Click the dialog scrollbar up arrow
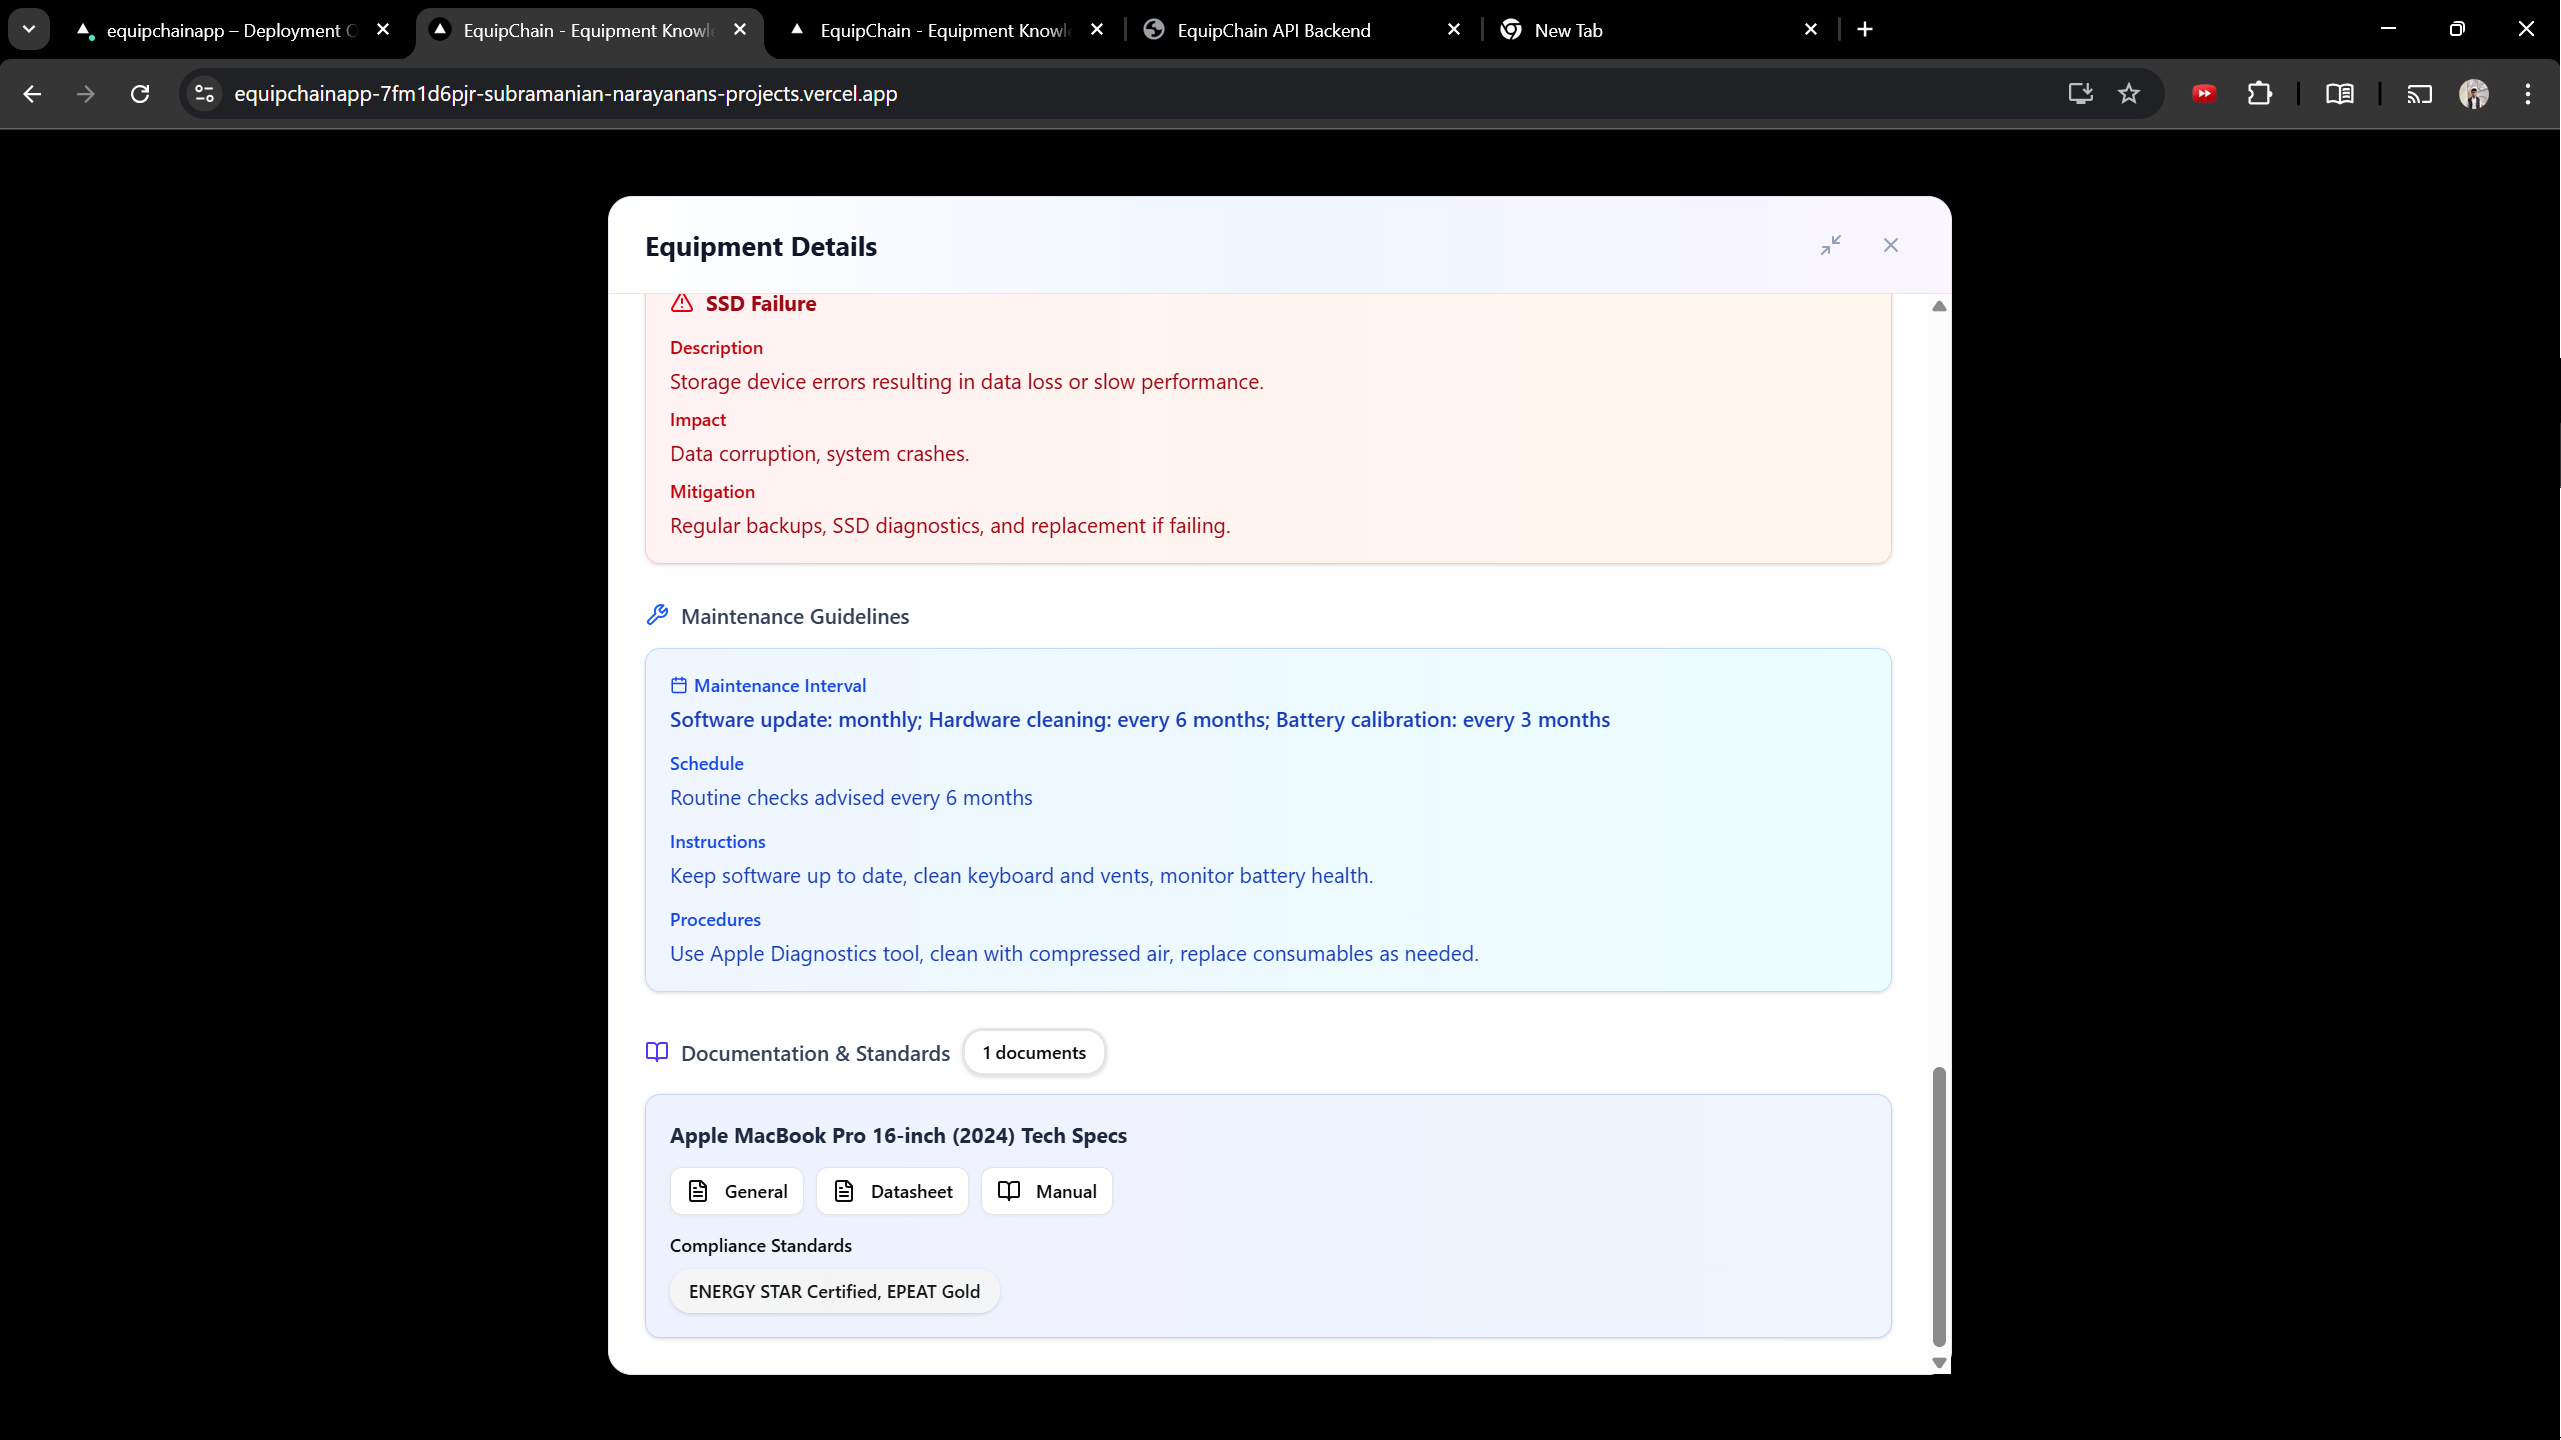Viewport: 2561px width, 1440px height. point(1939,306)
